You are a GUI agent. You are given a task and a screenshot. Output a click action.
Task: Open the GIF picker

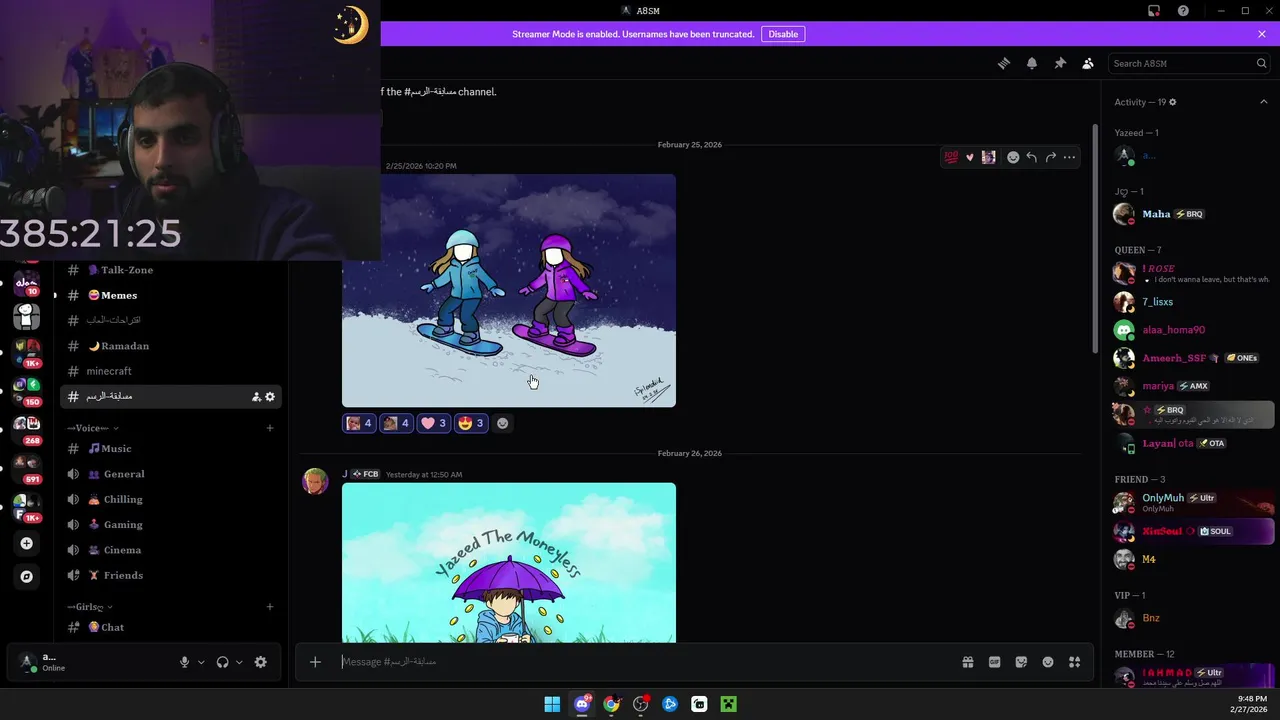click(994, 662)
